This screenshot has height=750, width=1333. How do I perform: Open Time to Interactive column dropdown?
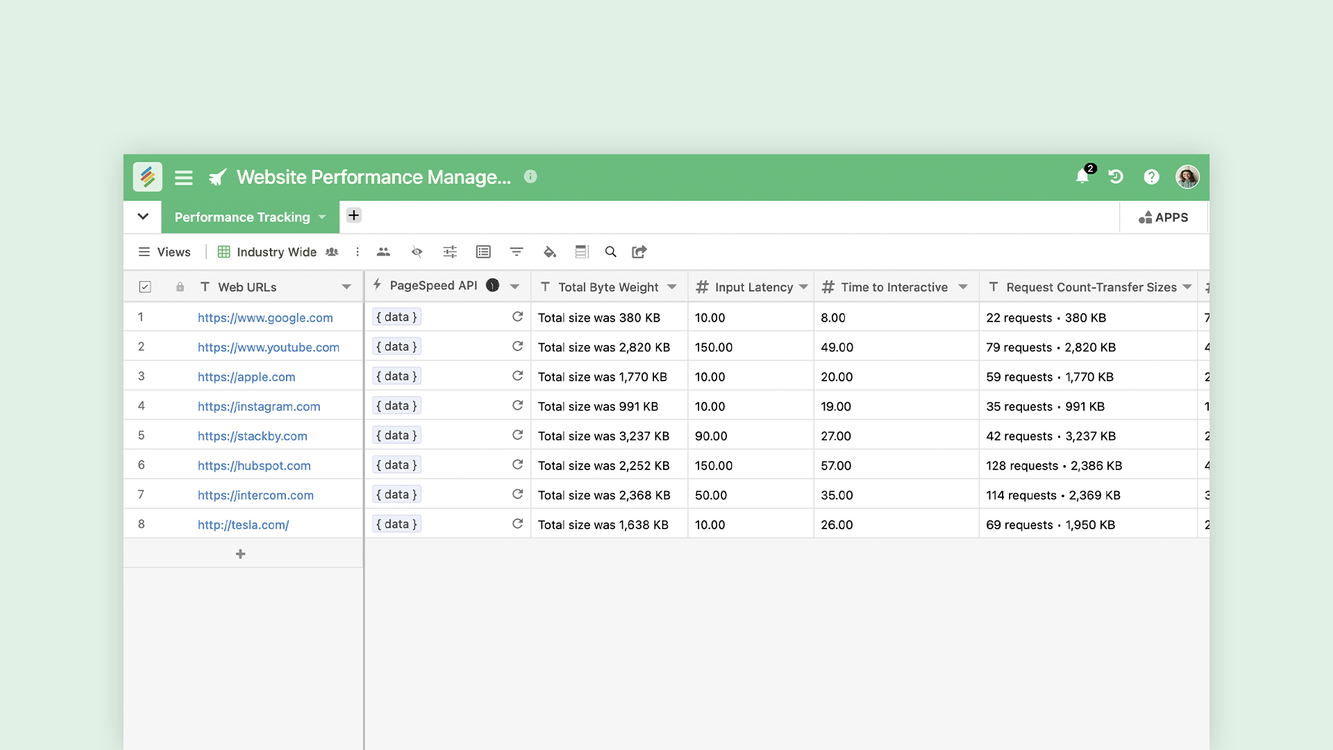click(x=963, y=287)
